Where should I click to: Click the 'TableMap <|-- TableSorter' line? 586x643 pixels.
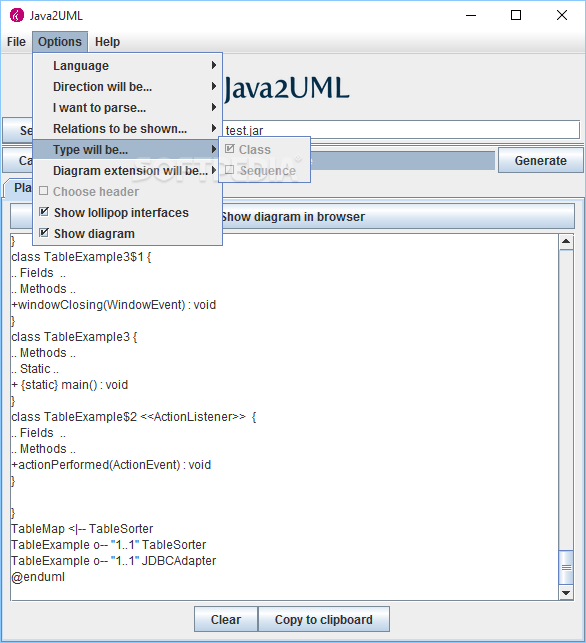click(82, 529)
